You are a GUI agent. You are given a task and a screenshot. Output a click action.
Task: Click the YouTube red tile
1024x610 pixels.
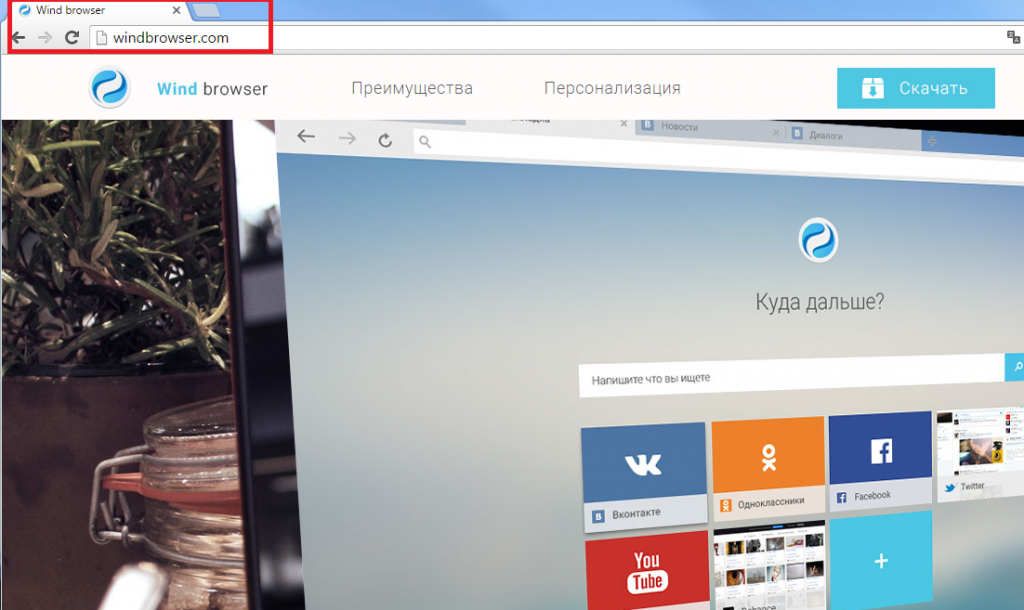tap(646, 572)
